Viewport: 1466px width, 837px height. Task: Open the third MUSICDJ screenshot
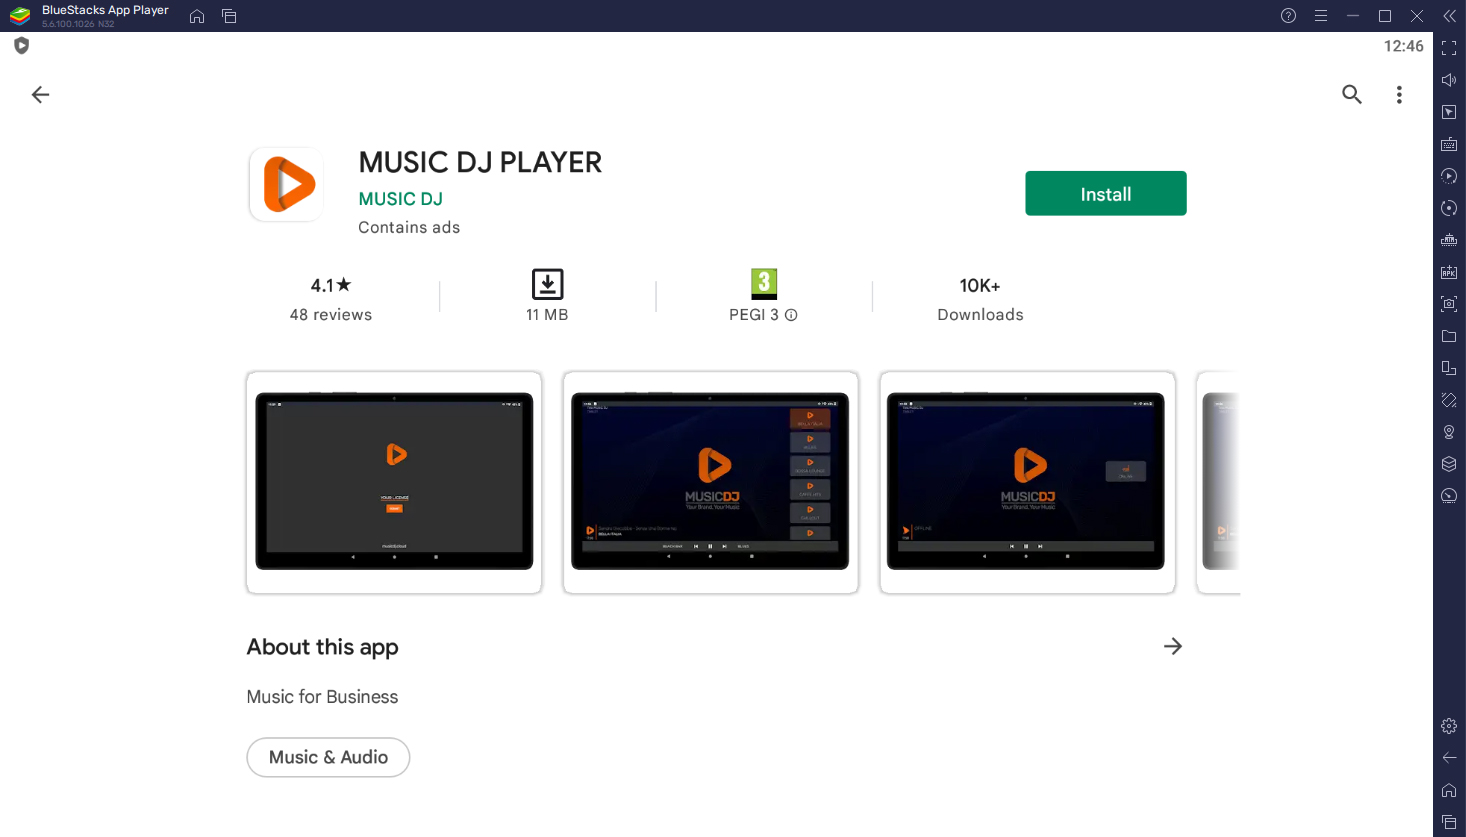click(1027, 482)
